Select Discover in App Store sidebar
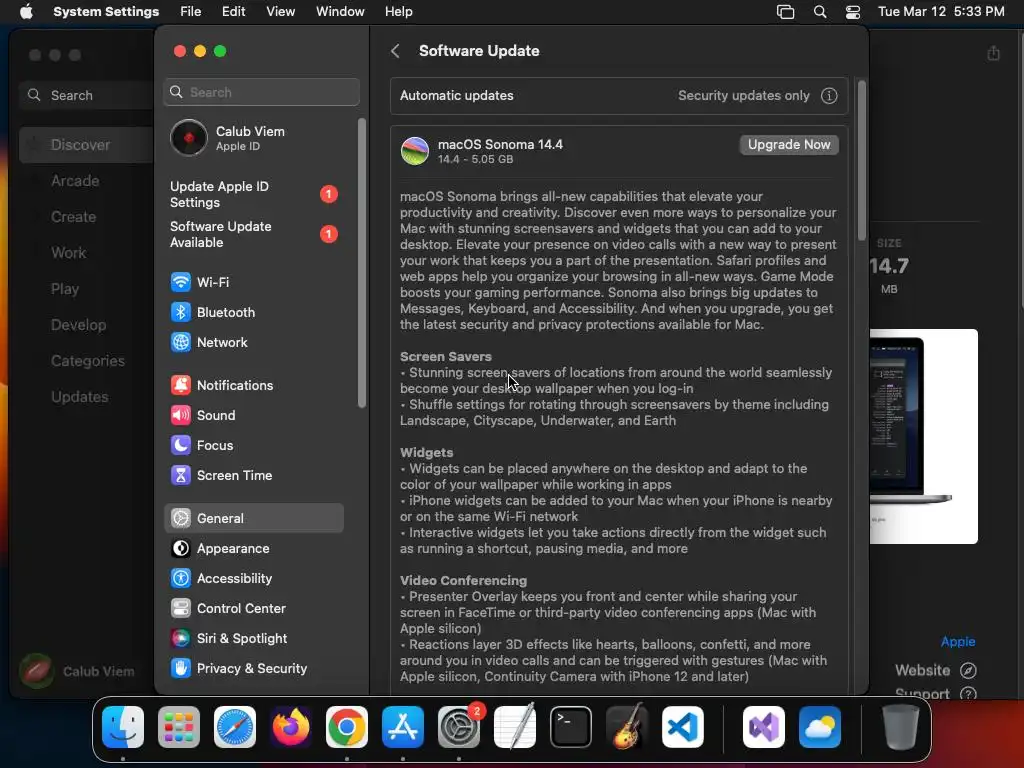 87,145
